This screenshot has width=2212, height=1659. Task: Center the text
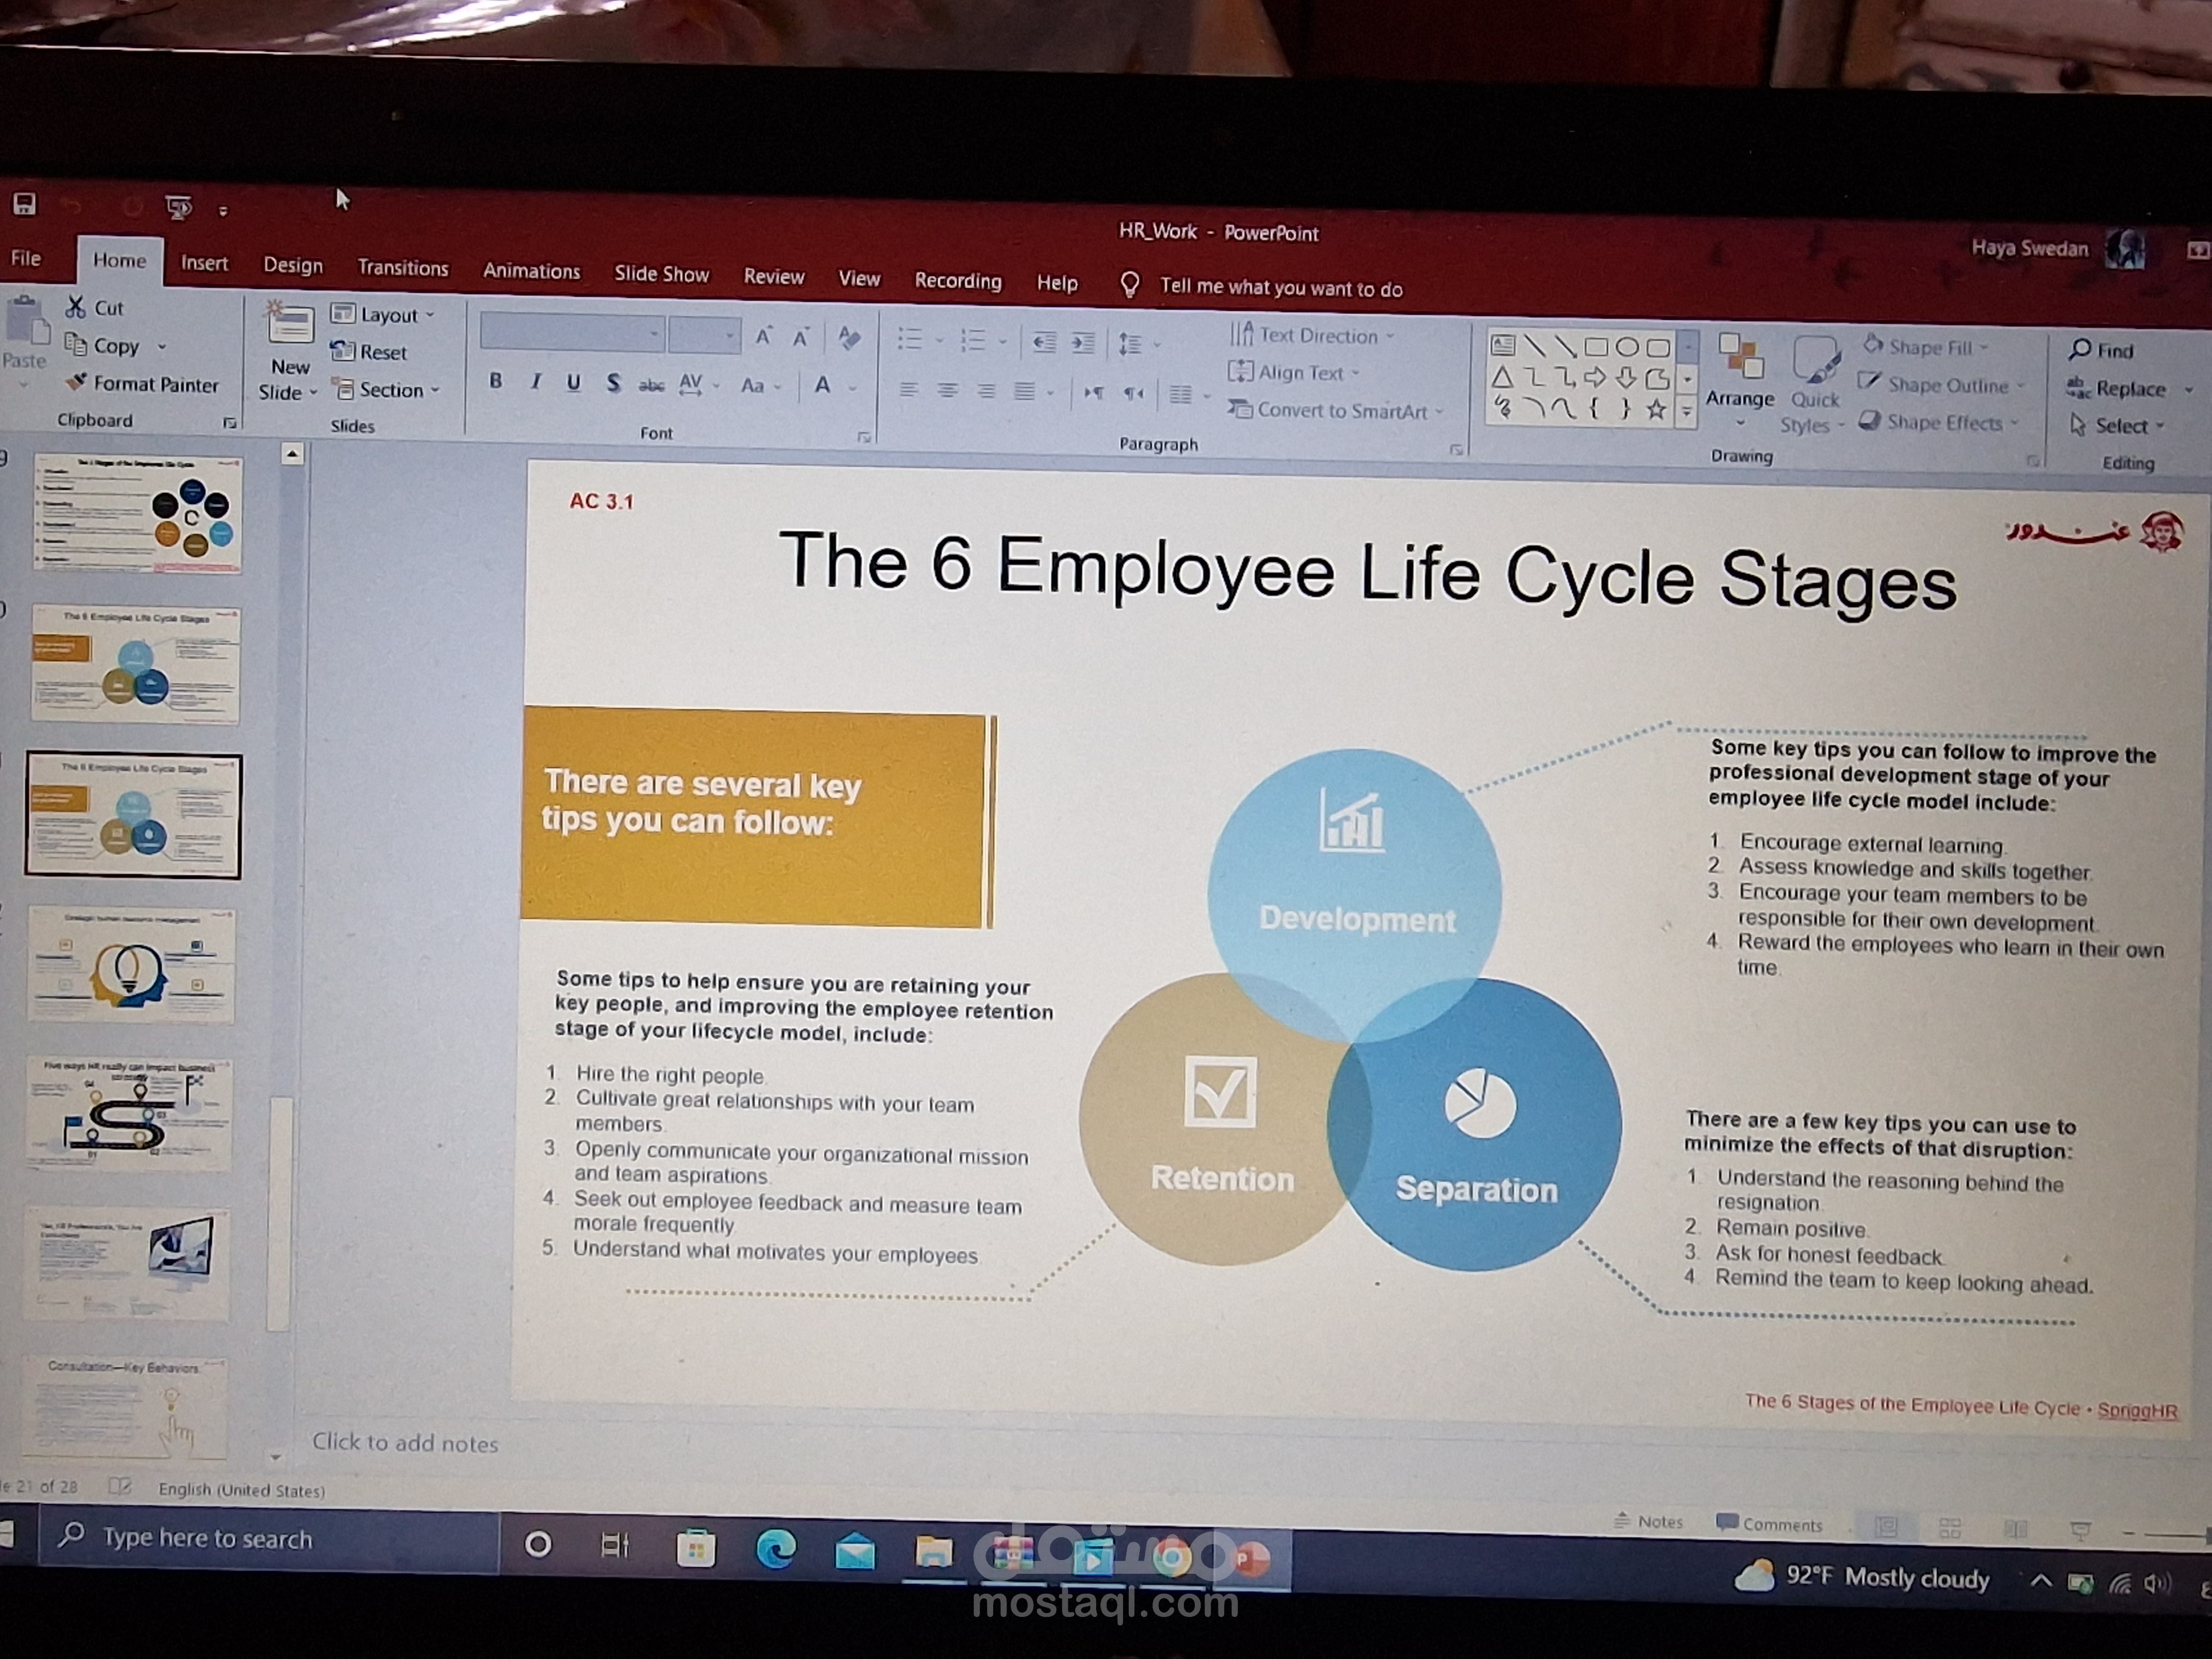947,390
